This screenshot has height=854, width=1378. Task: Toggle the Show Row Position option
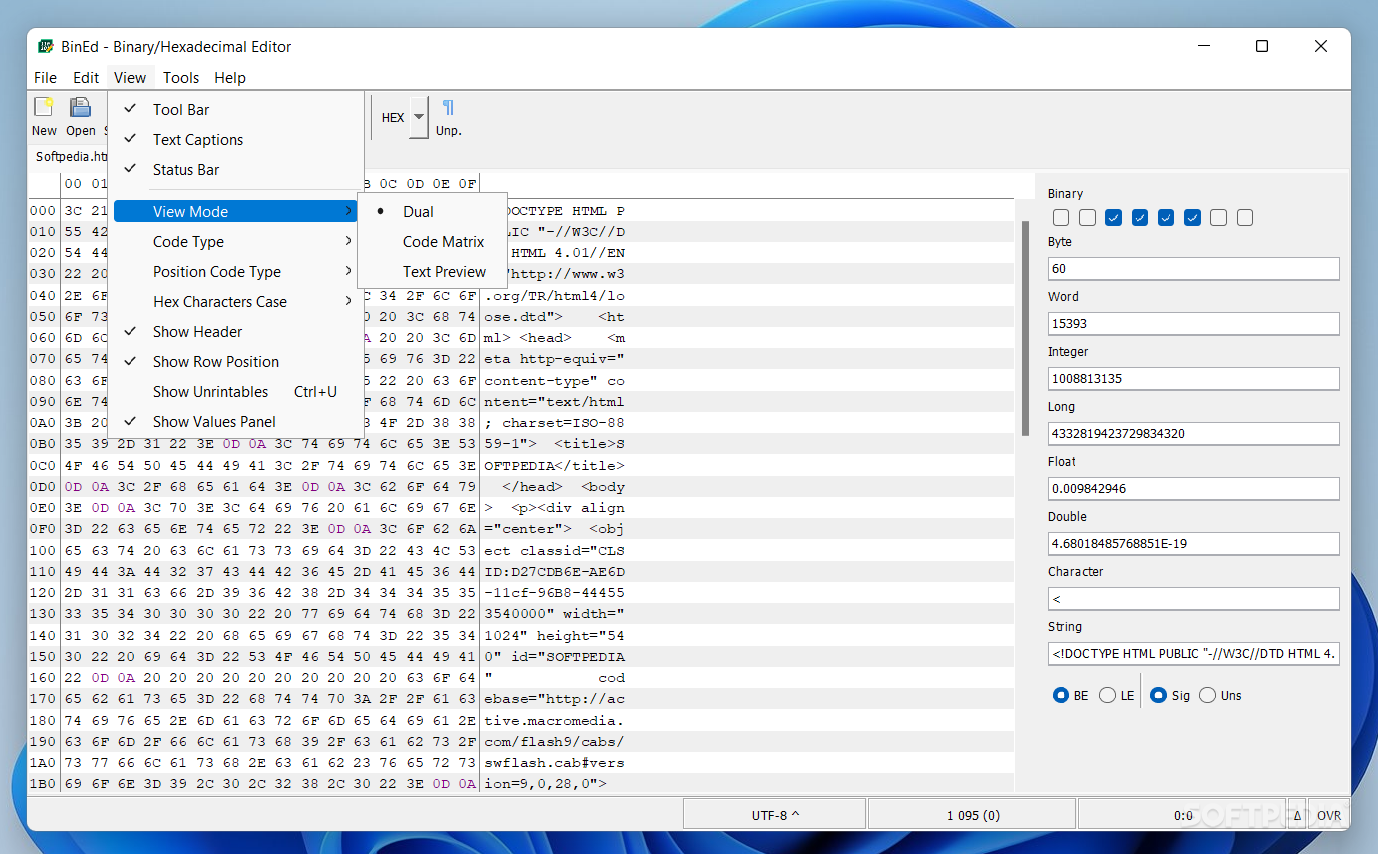coord(236,362)
